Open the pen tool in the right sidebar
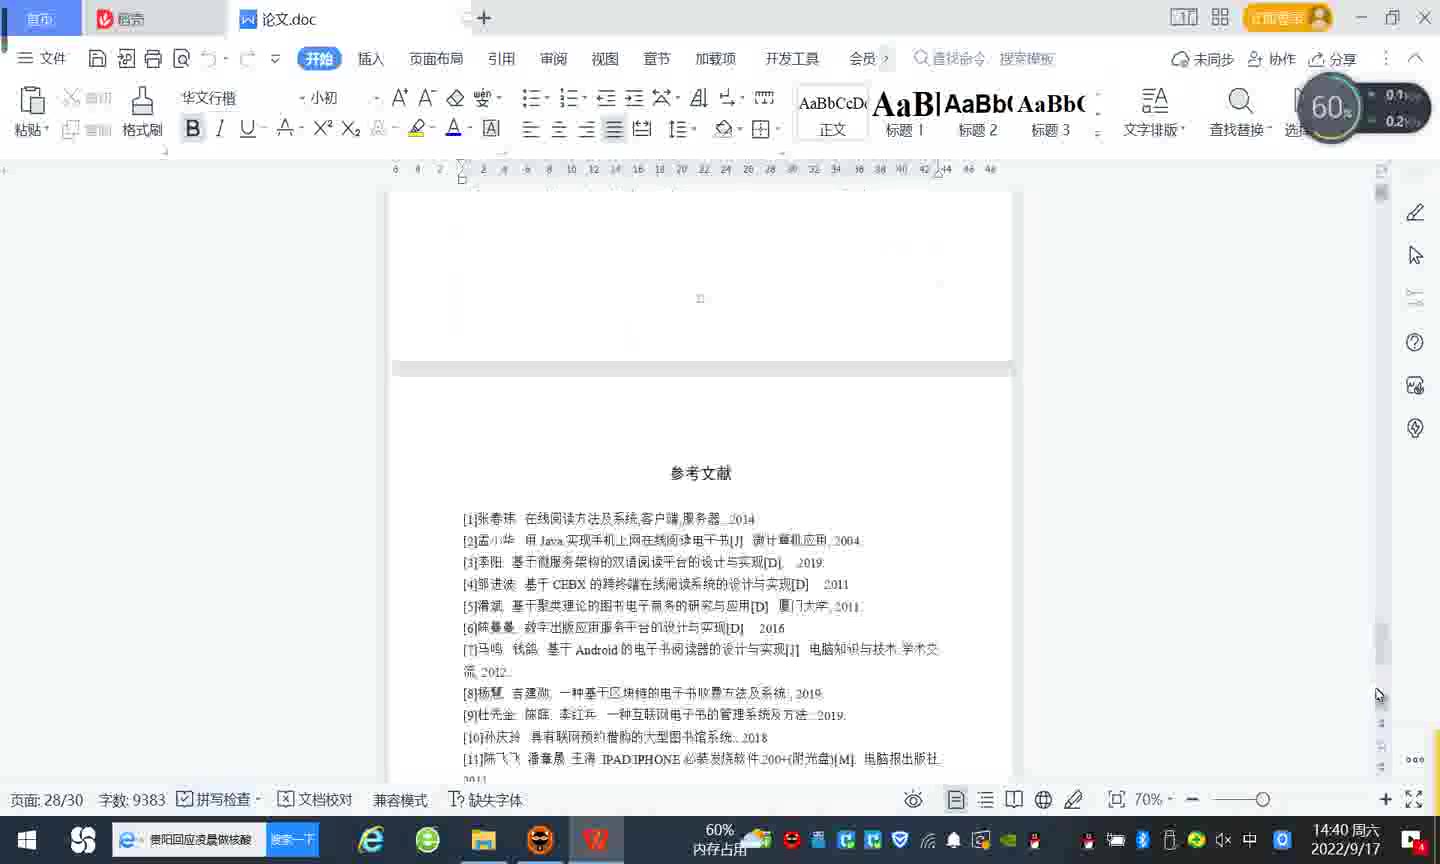The height and width of the screenshot is (864, 1440). point(1415,212)
